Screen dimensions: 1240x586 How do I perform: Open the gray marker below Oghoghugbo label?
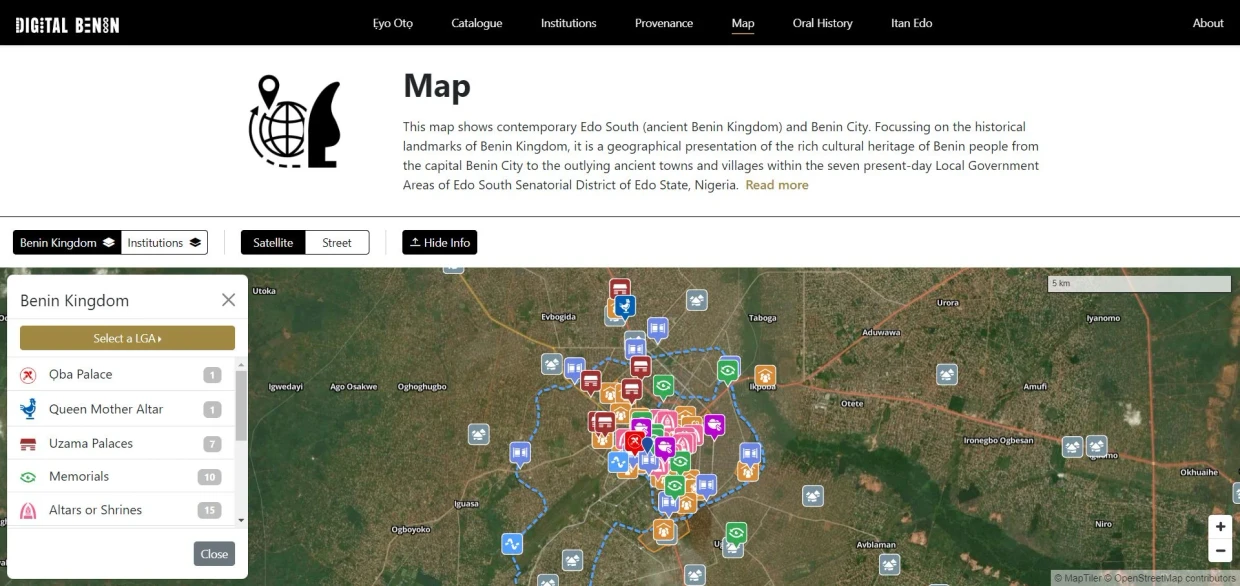[479, 434]
